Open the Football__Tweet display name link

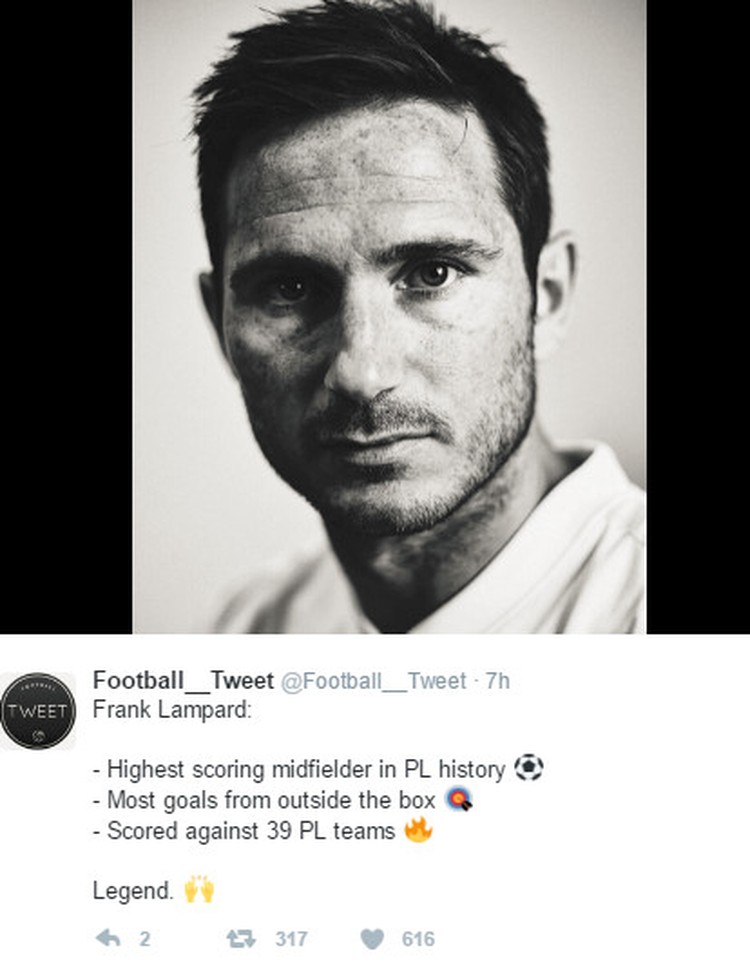click(183, 680)
